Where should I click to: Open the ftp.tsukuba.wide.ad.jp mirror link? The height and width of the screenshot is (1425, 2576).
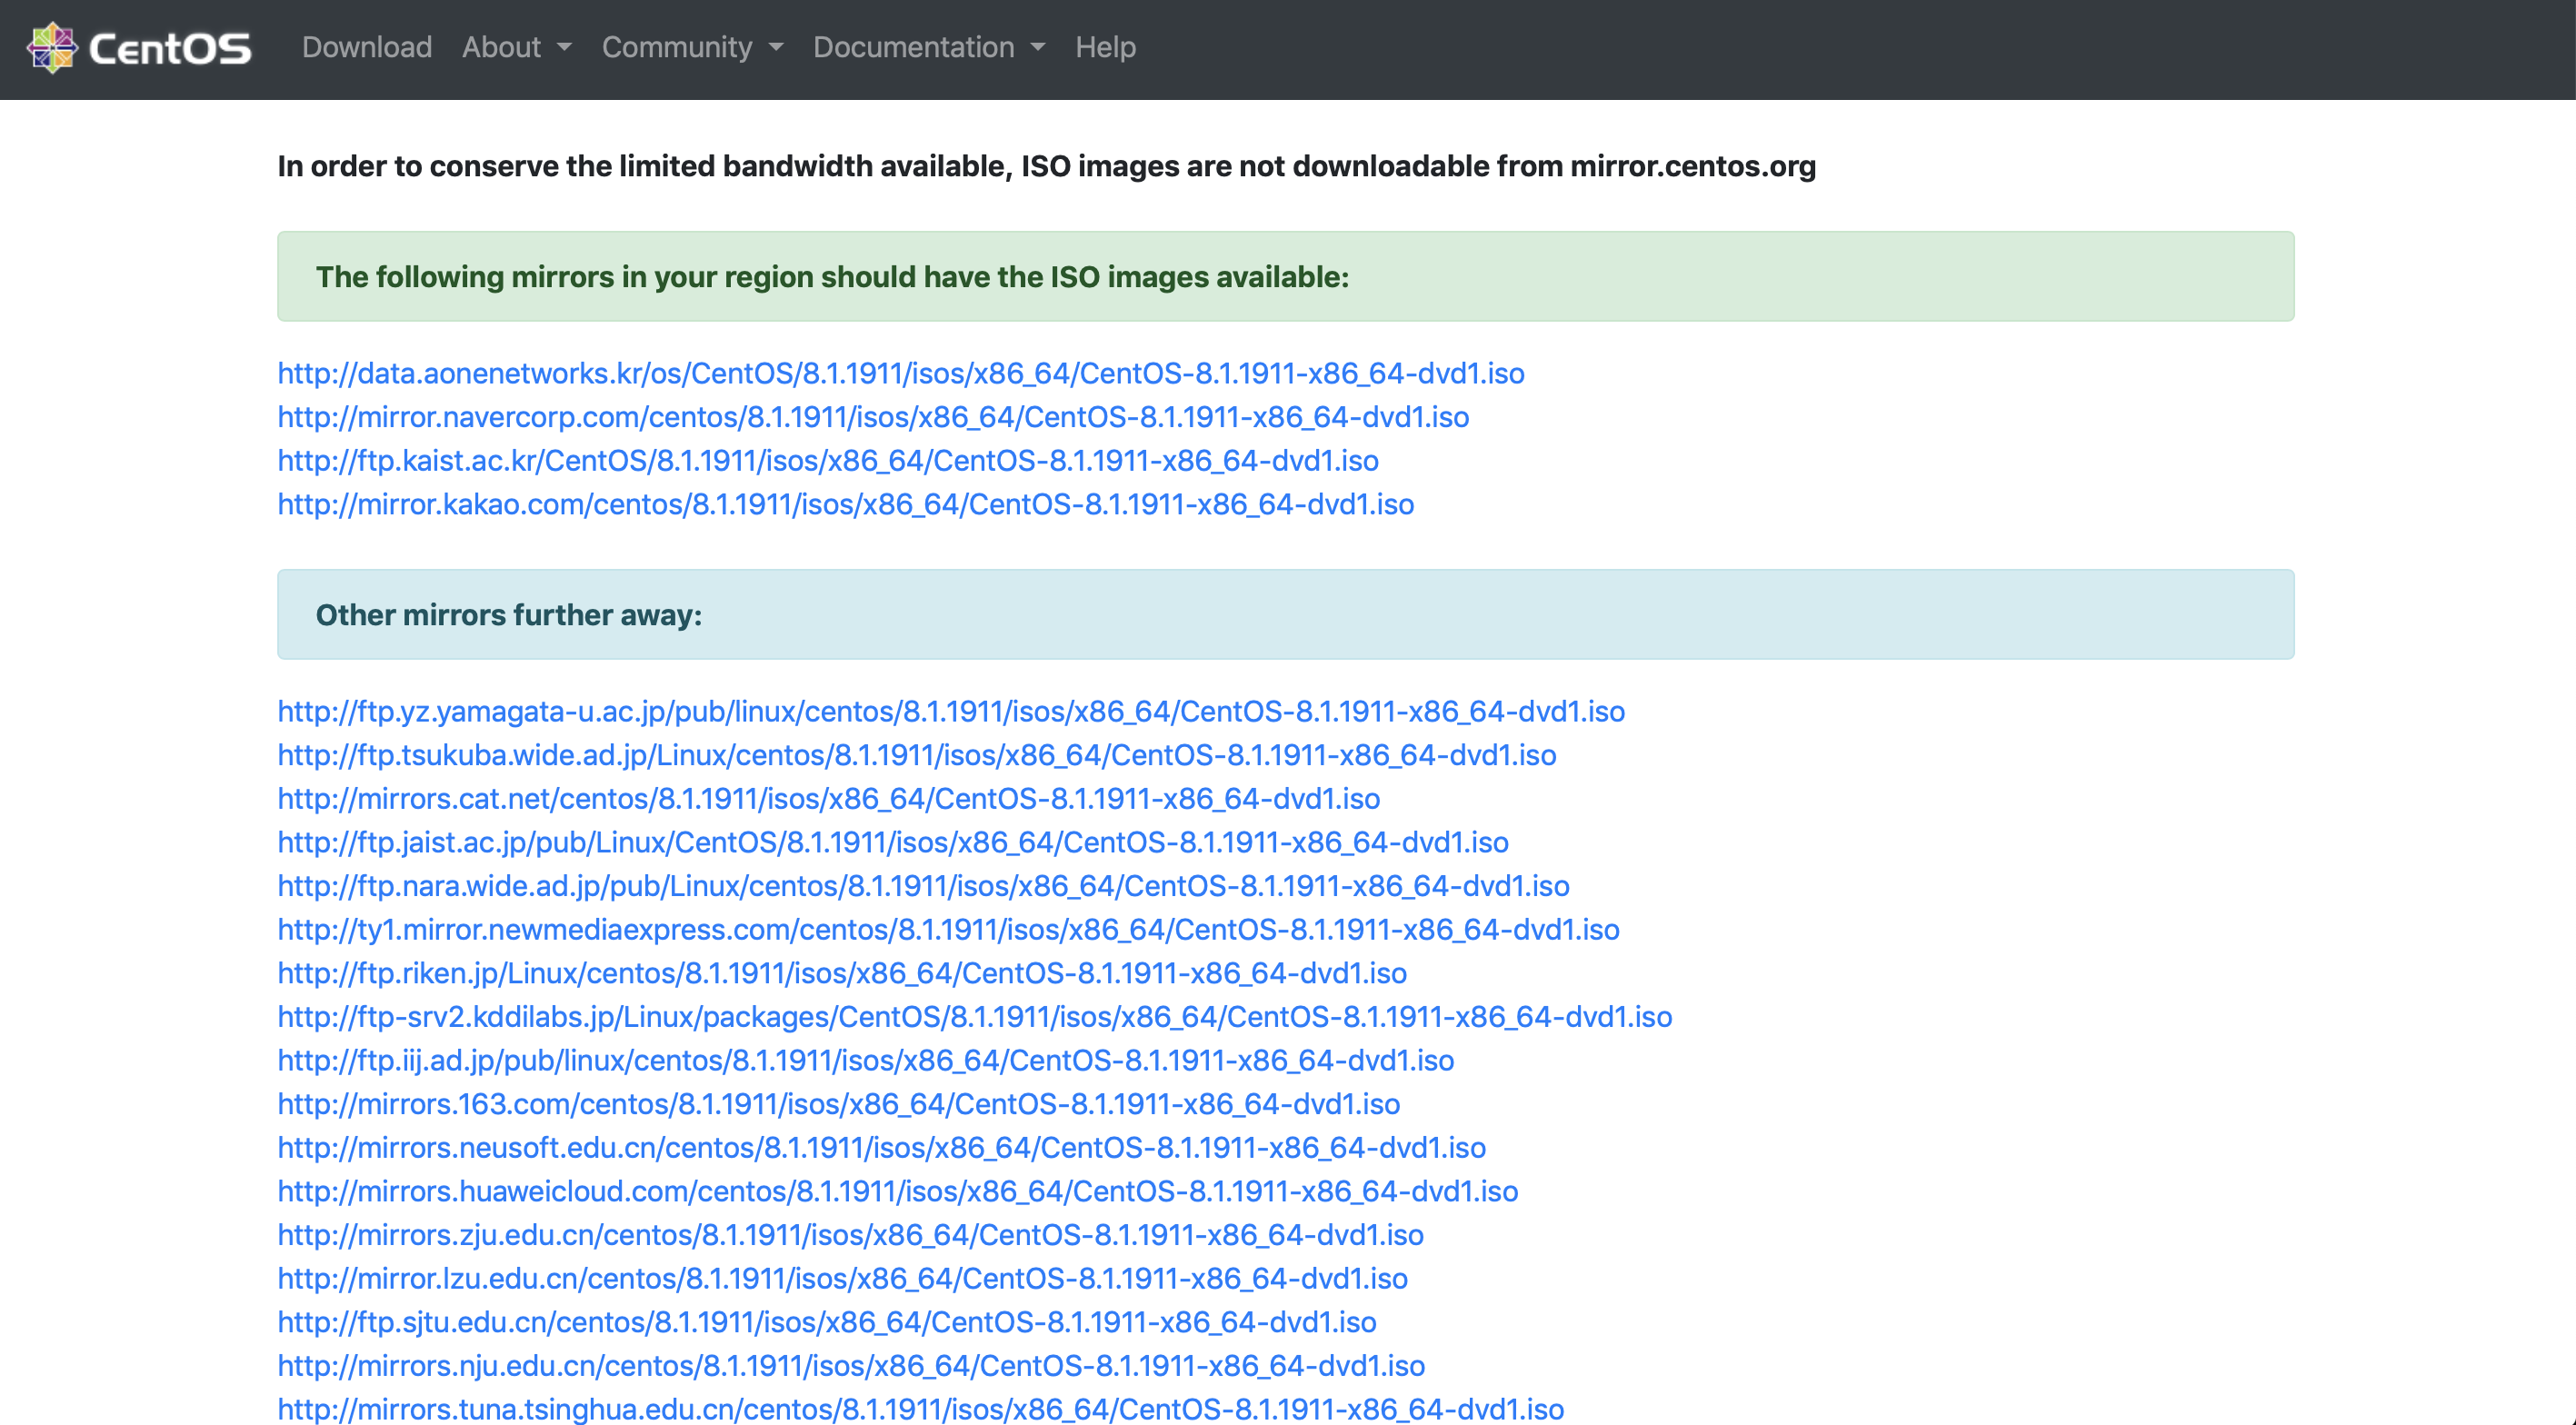916,755
